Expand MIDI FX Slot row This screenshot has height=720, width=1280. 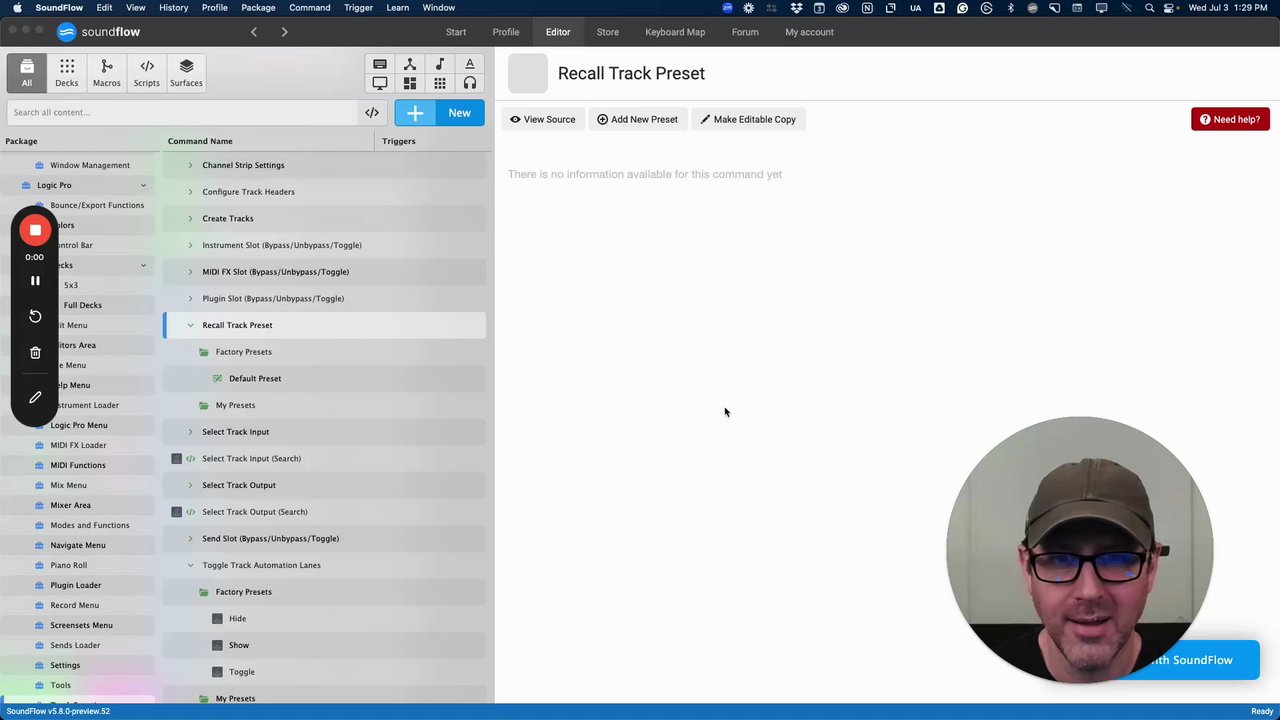190,272
